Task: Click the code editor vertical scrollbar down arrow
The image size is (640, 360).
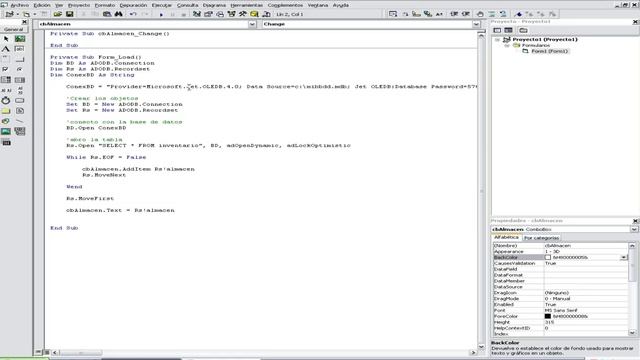Action: pos(481,347)
